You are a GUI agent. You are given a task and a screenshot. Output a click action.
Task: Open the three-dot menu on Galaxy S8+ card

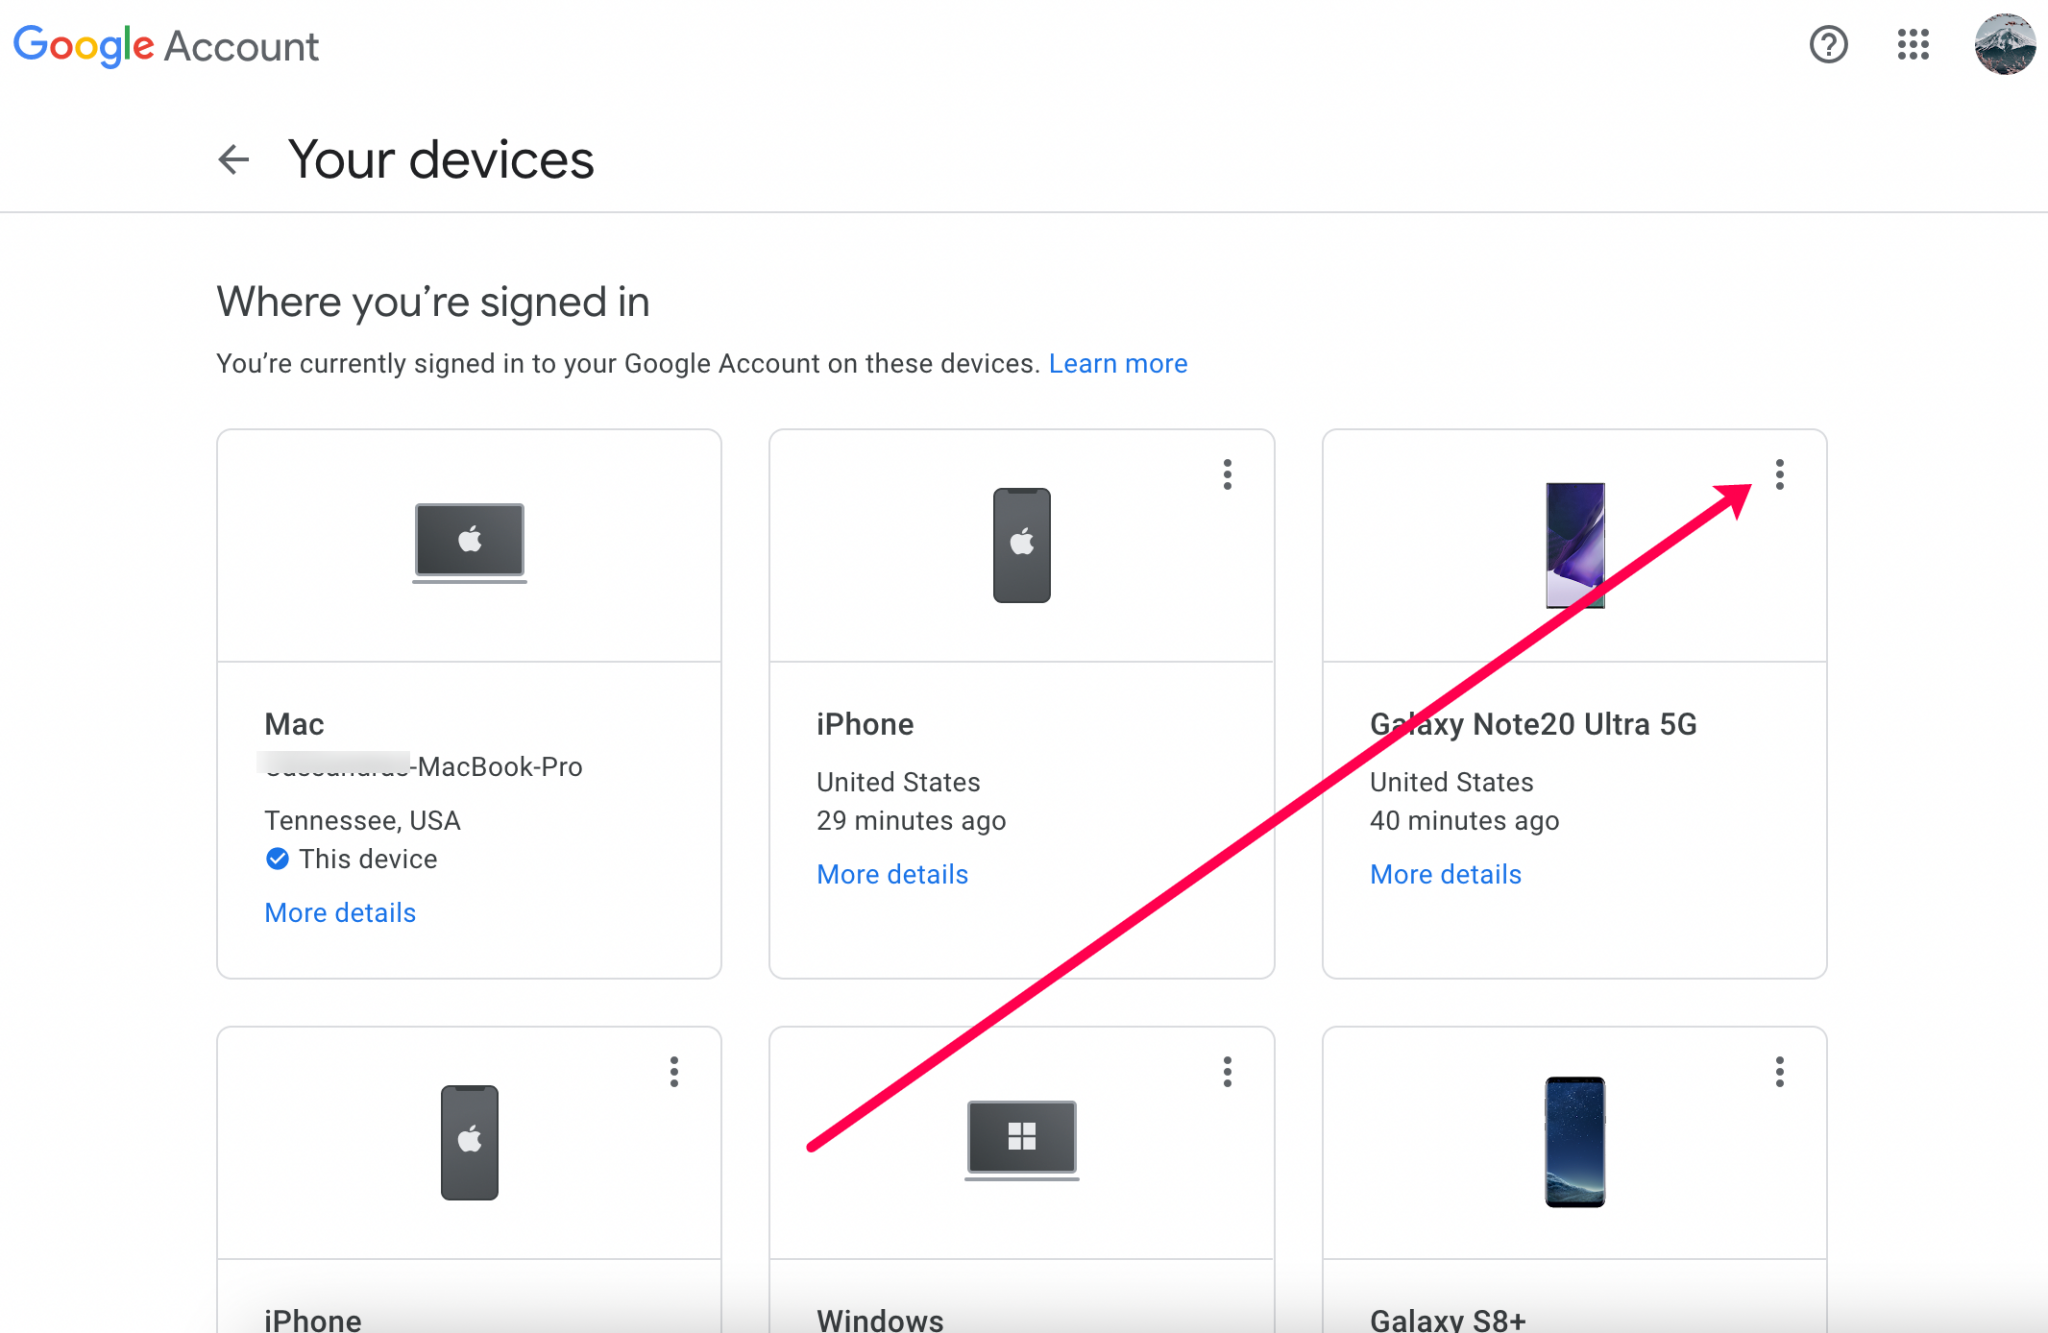click(x=1780, y=1071)
